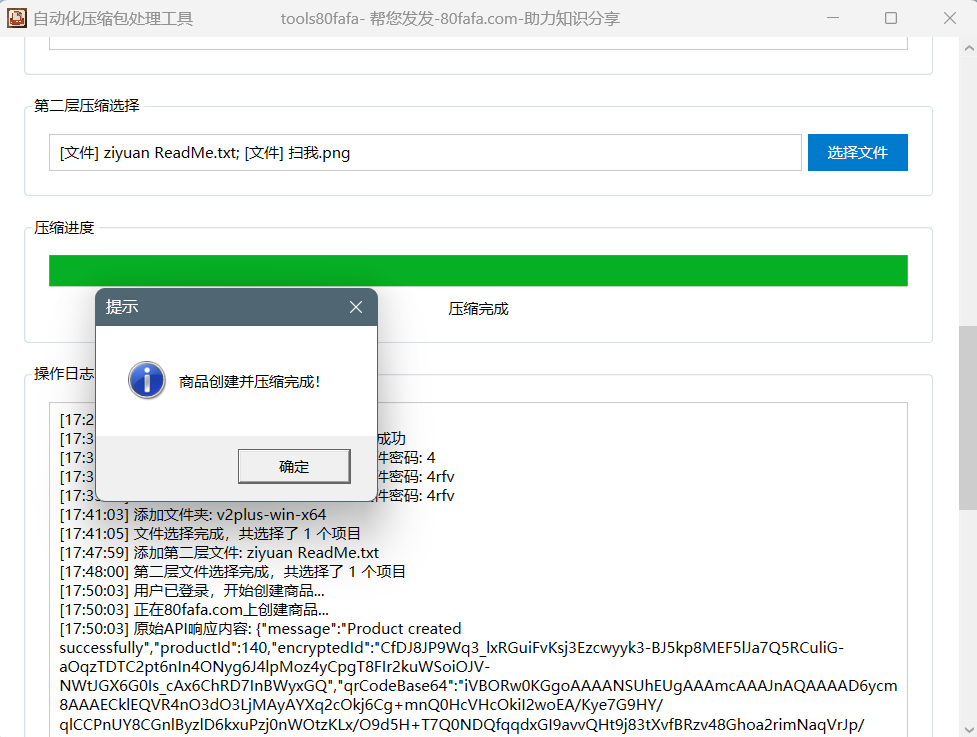Close the main application window
This screenshot has height=737, width=977.
pos(948,18)
